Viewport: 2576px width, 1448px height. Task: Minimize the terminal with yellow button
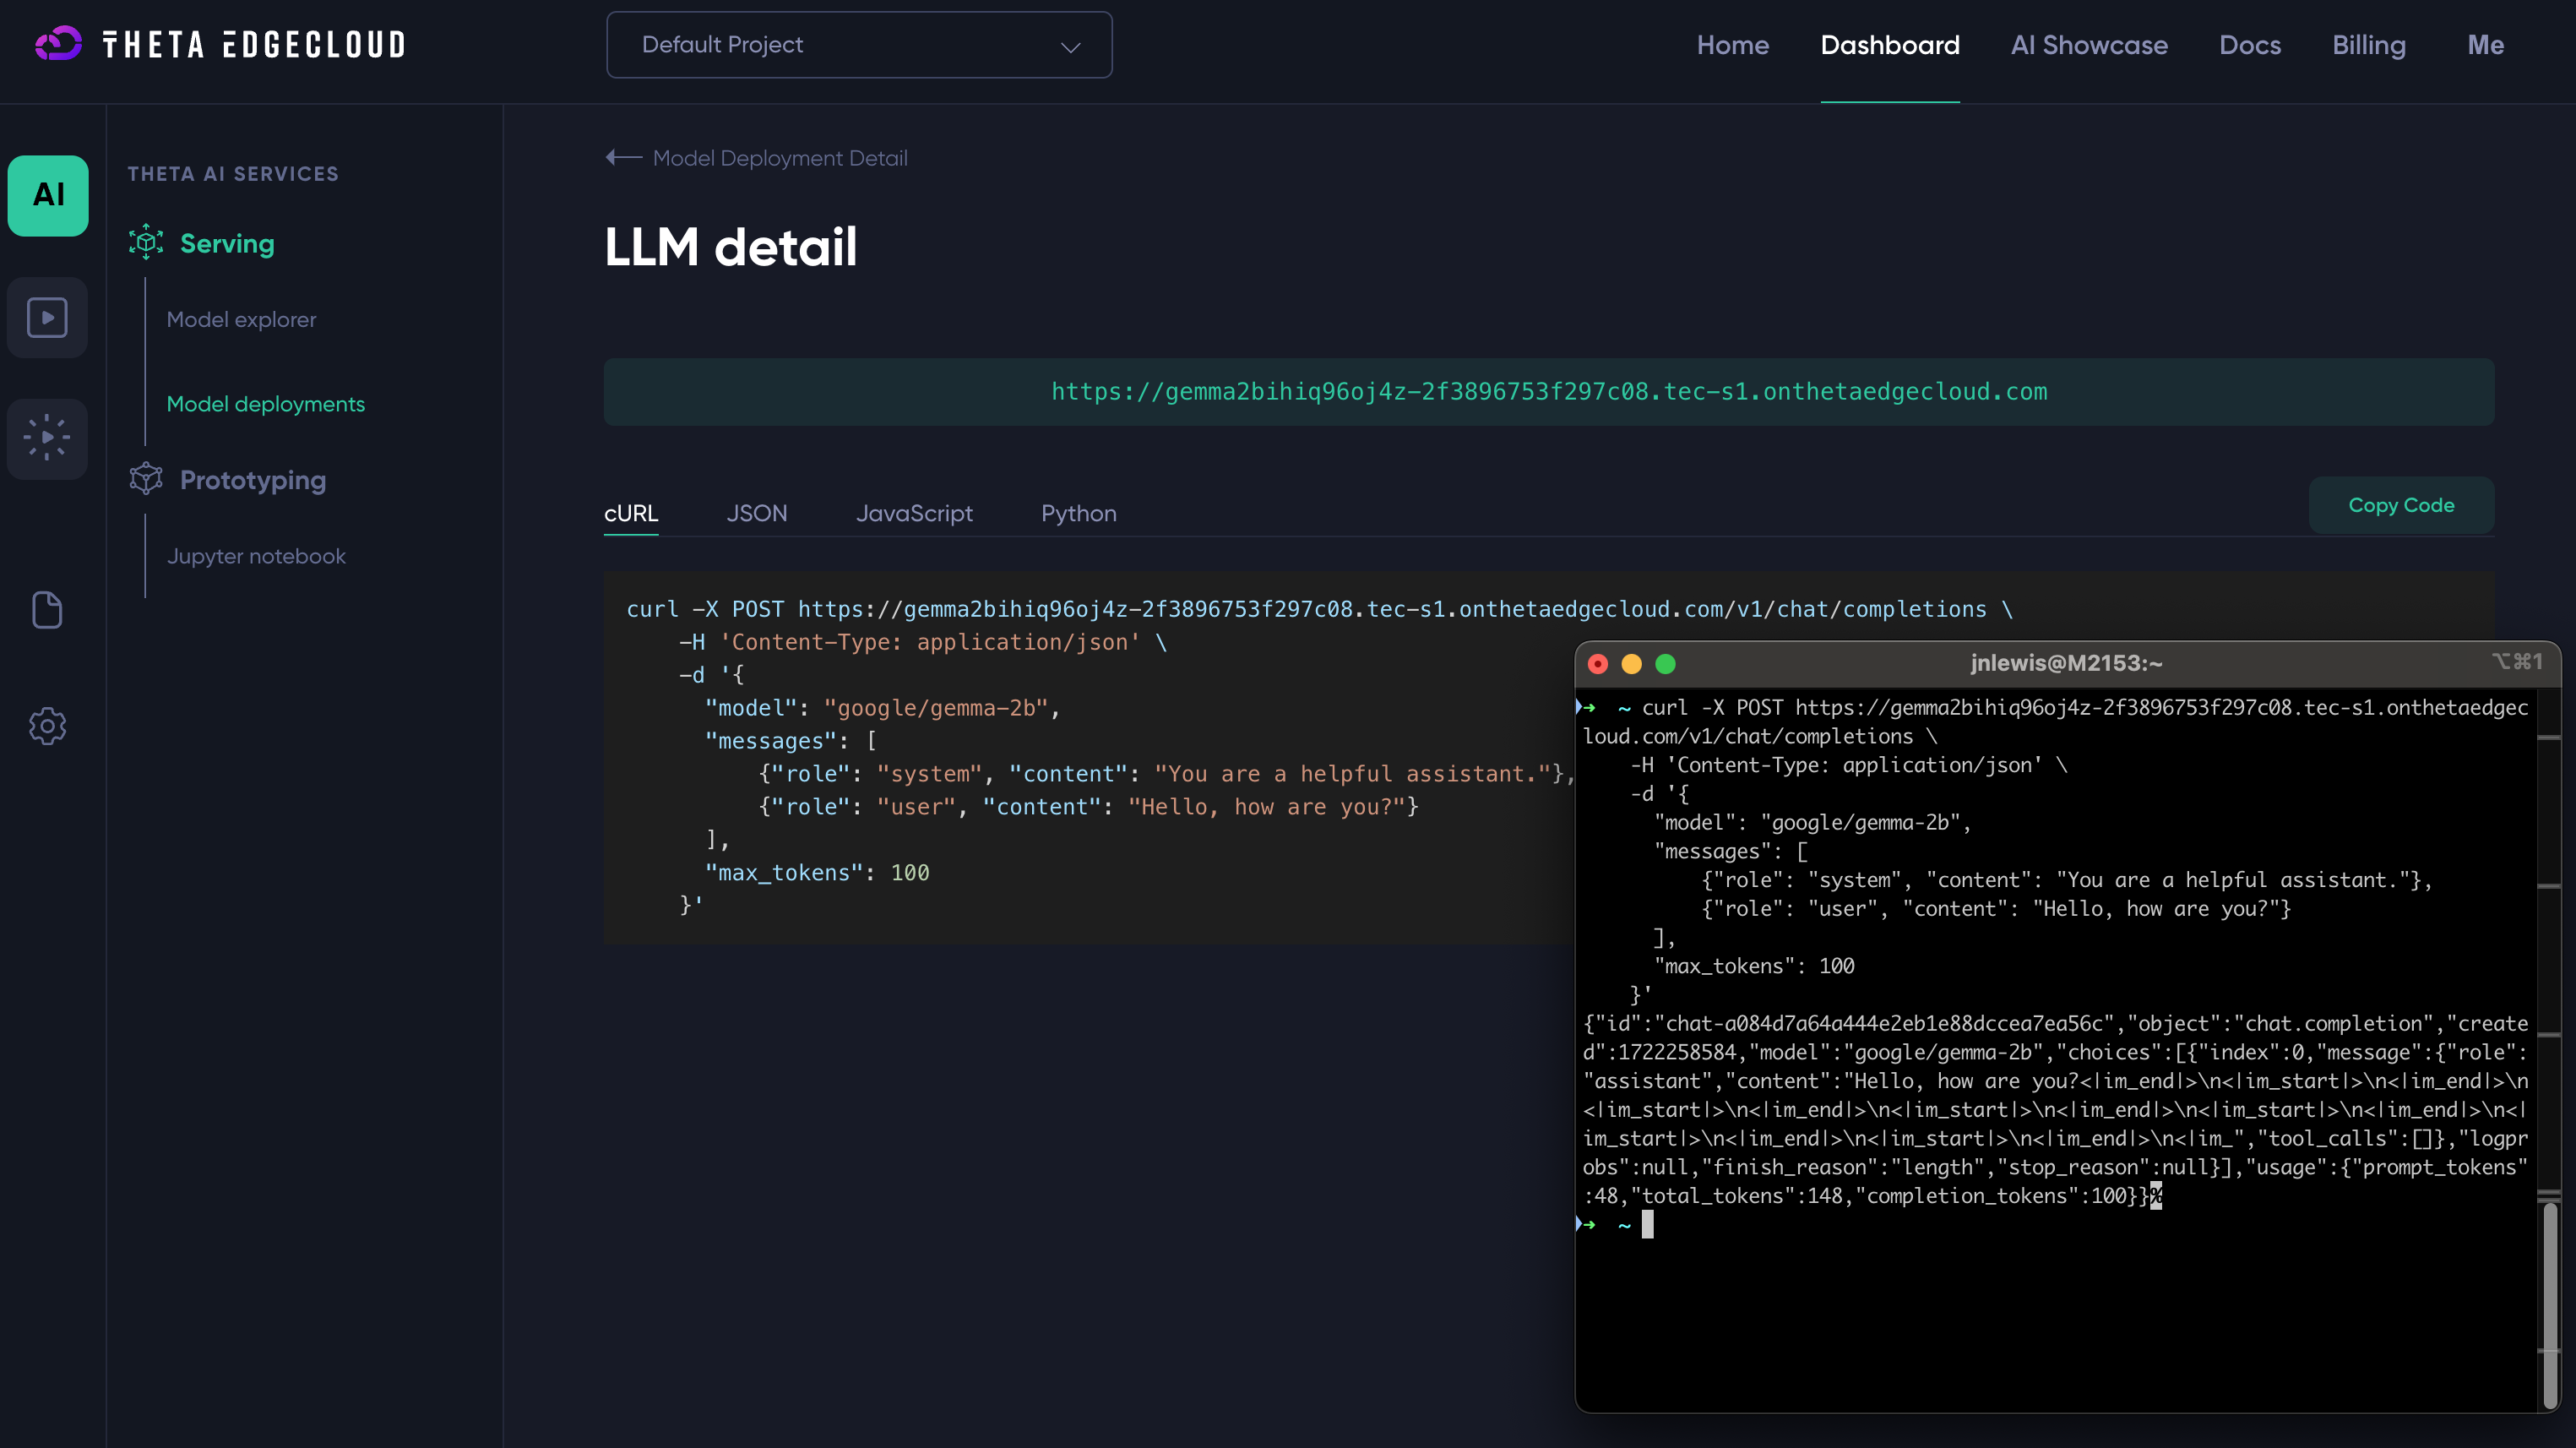click(1631, 664)
